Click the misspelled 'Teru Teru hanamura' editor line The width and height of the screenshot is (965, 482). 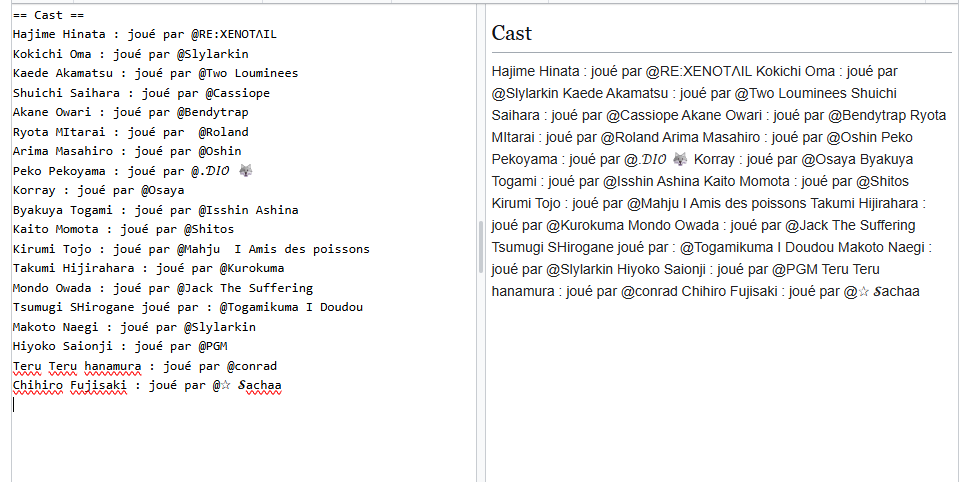click(145, 367)
